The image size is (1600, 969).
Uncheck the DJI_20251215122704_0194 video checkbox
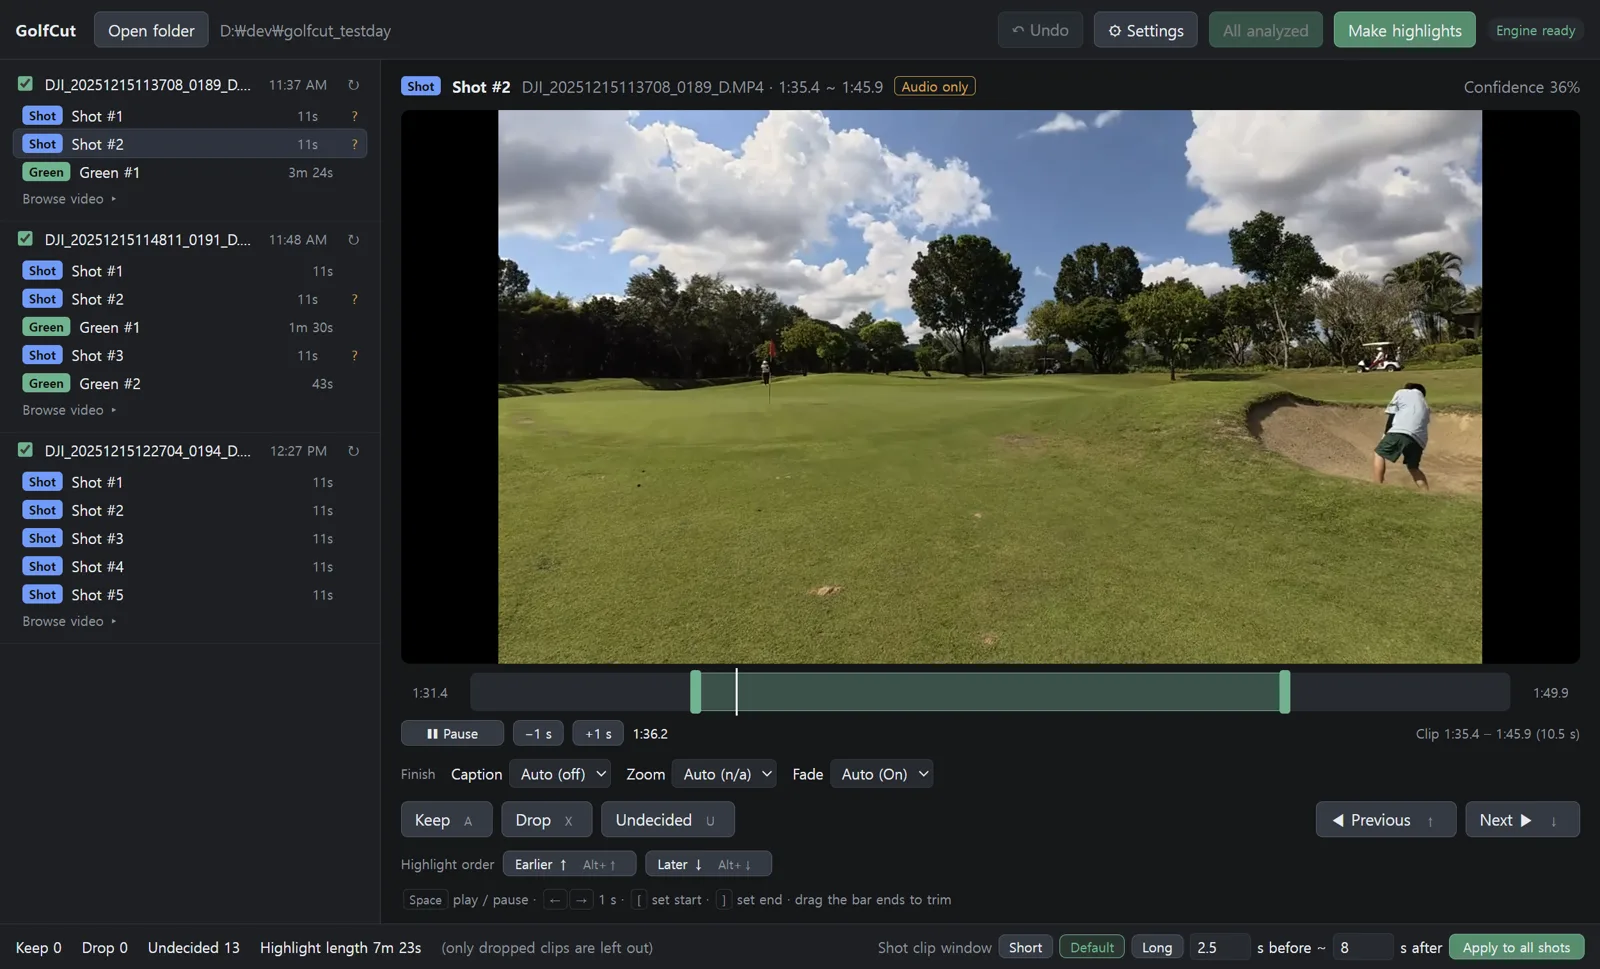(x=25, y=450)
